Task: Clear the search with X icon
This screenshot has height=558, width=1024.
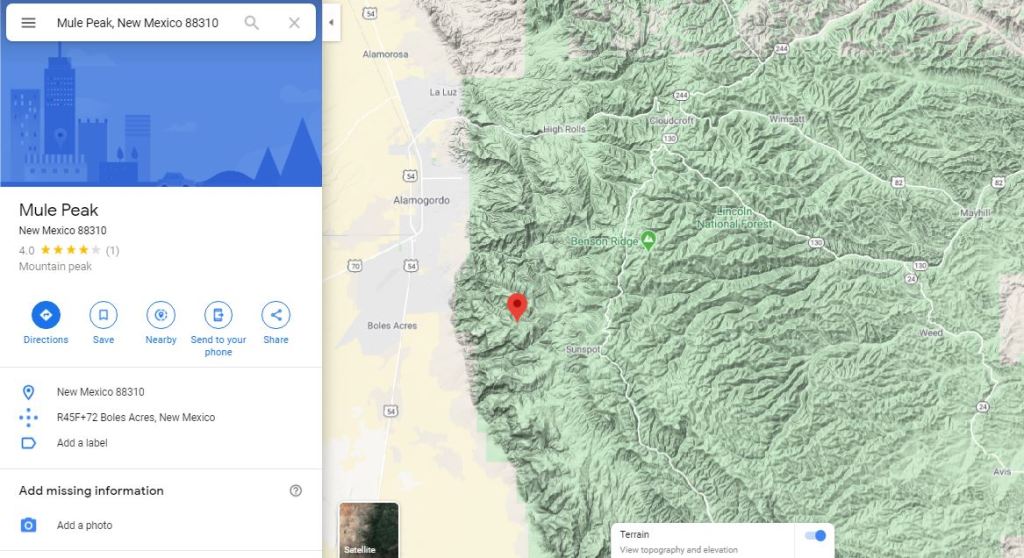Action: 295,23
